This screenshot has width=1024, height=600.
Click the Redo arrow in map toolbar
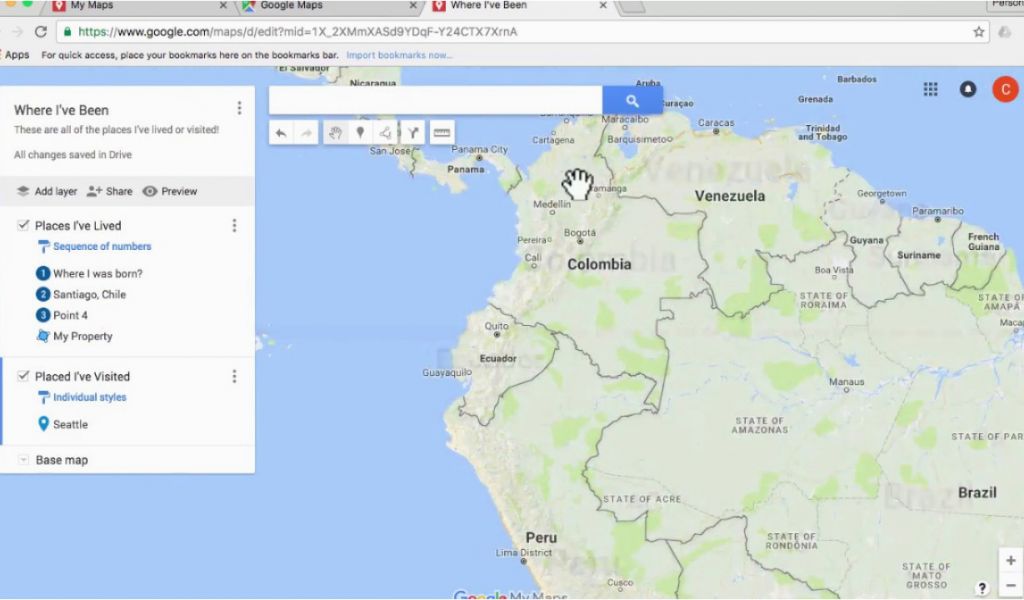[x=306, y=133]
